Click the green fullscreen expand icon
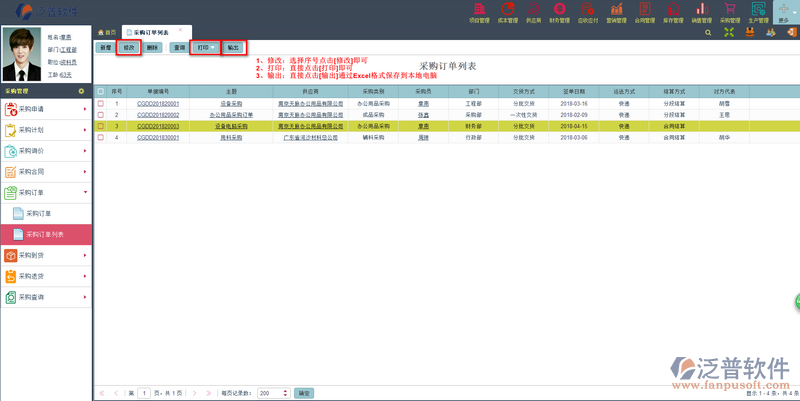Viewport: 800px width, 401px height. [x=730, y=32]
